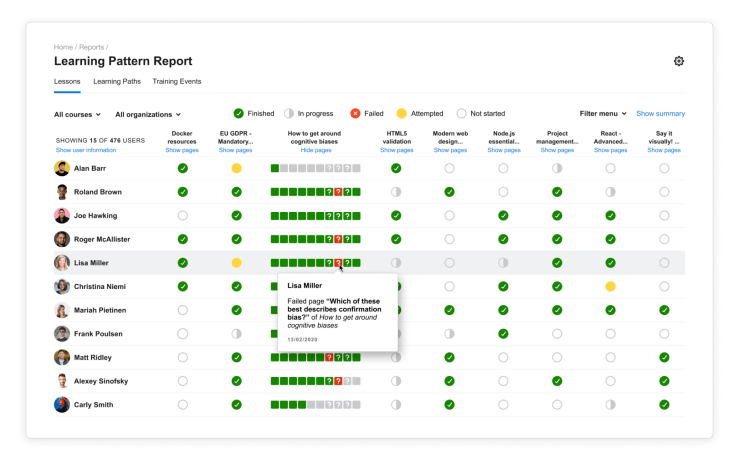This screenshot has height=464, width=739.
Task: Open the All organizations dropdown
Action: 148,114
